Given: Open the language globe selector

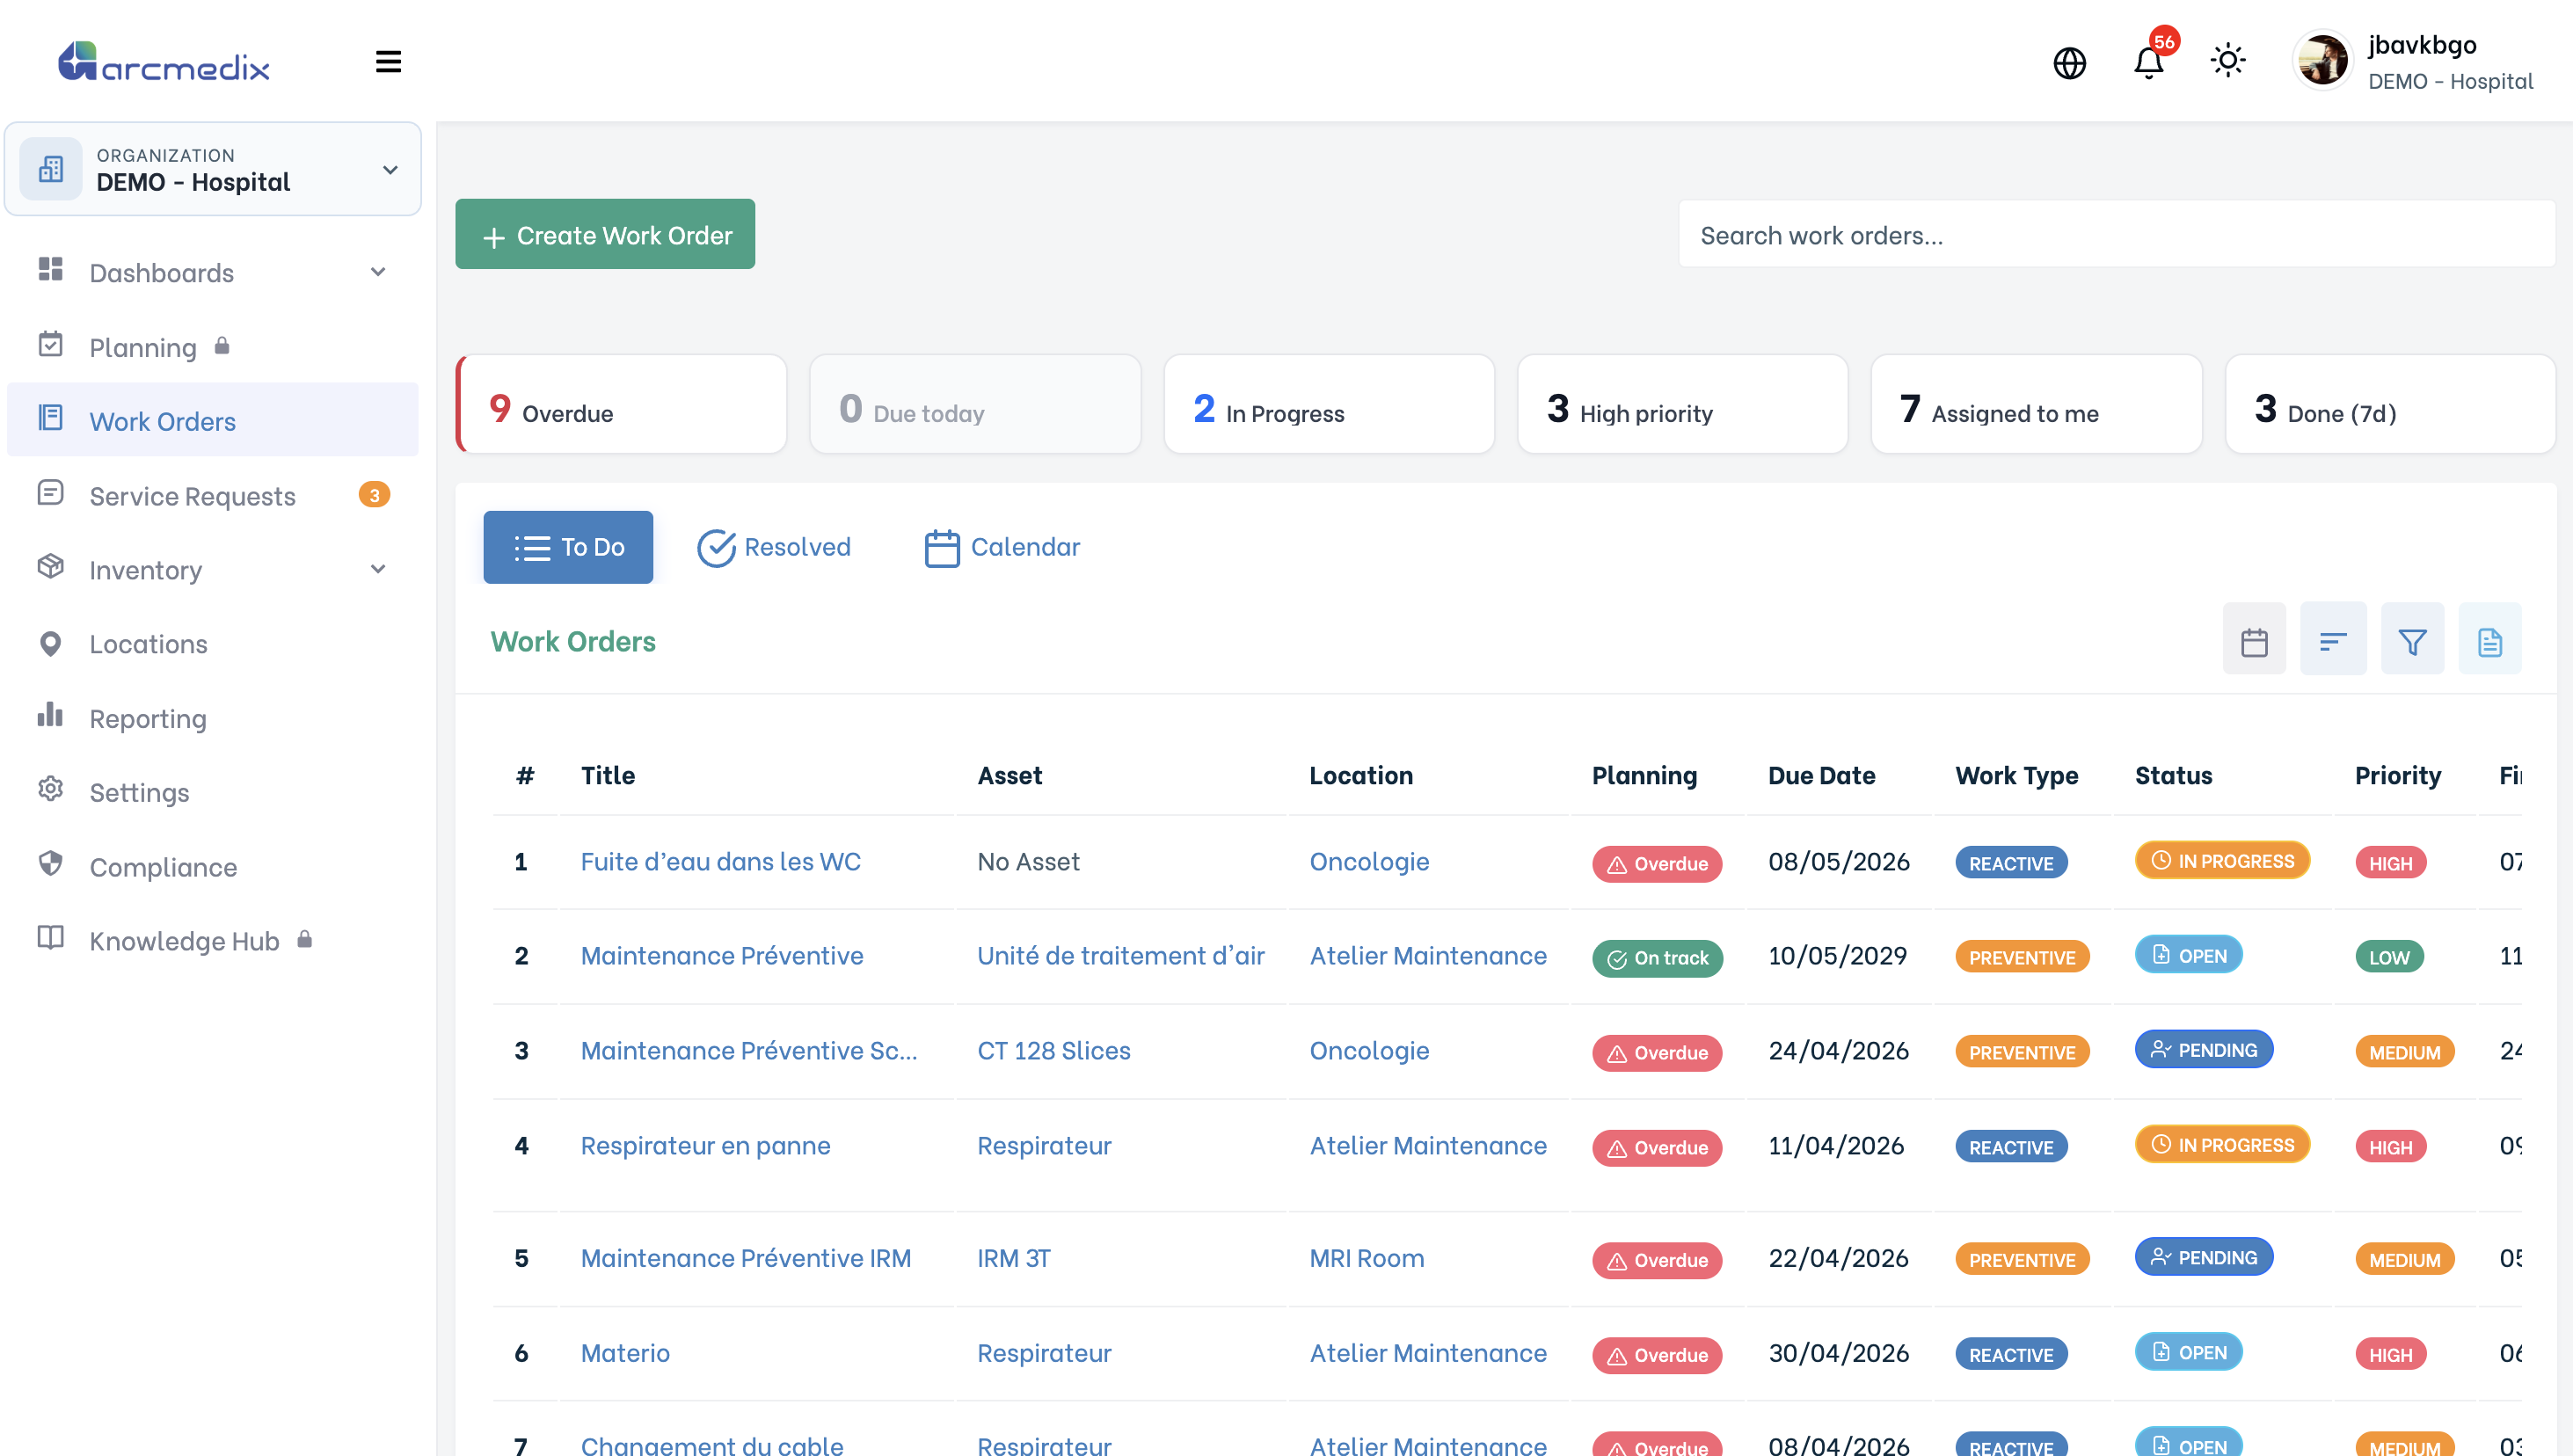Looking at the screenshot, I should click(2069, 63).
